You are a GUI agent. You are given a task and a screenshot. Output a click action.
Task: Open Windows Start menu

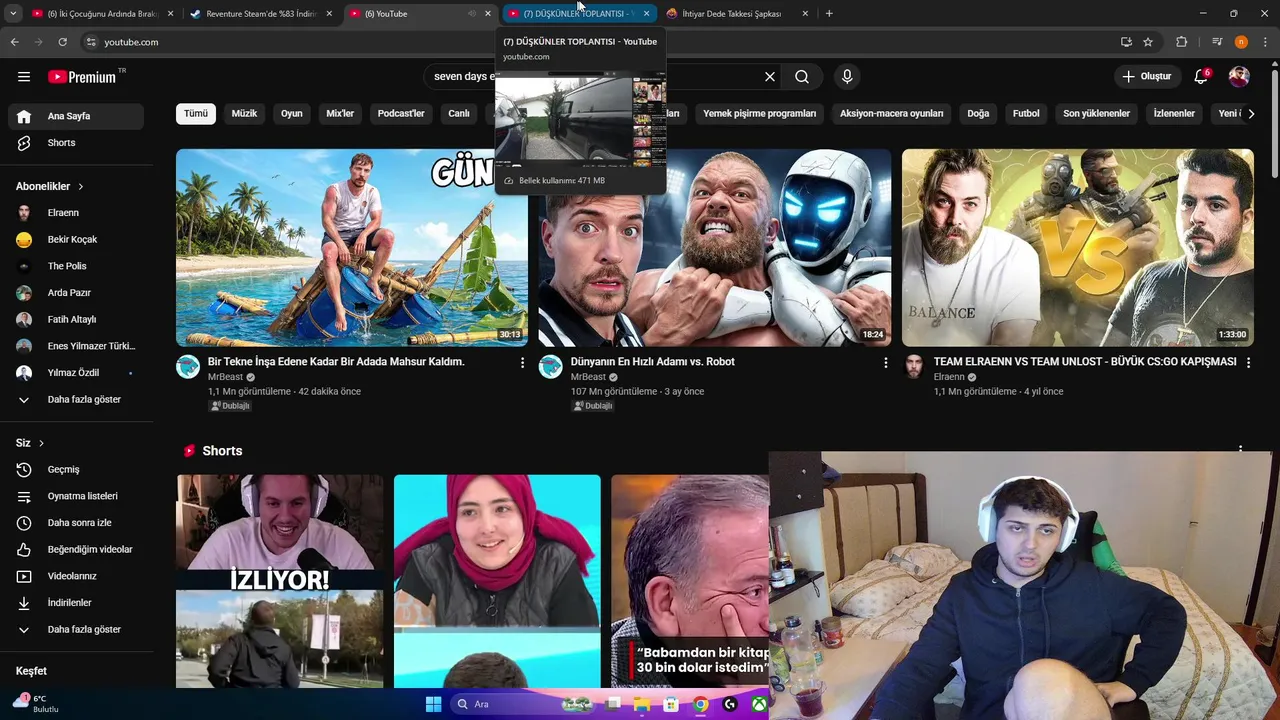(x=433, y=704)
